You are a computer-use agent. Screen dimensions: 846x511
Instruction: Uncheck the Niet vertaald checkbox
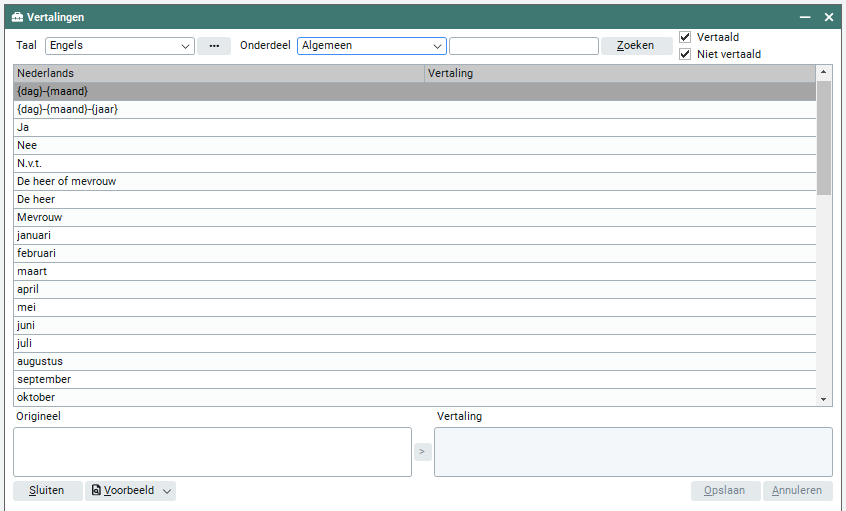pyautogui.click(x=685, y=54)
